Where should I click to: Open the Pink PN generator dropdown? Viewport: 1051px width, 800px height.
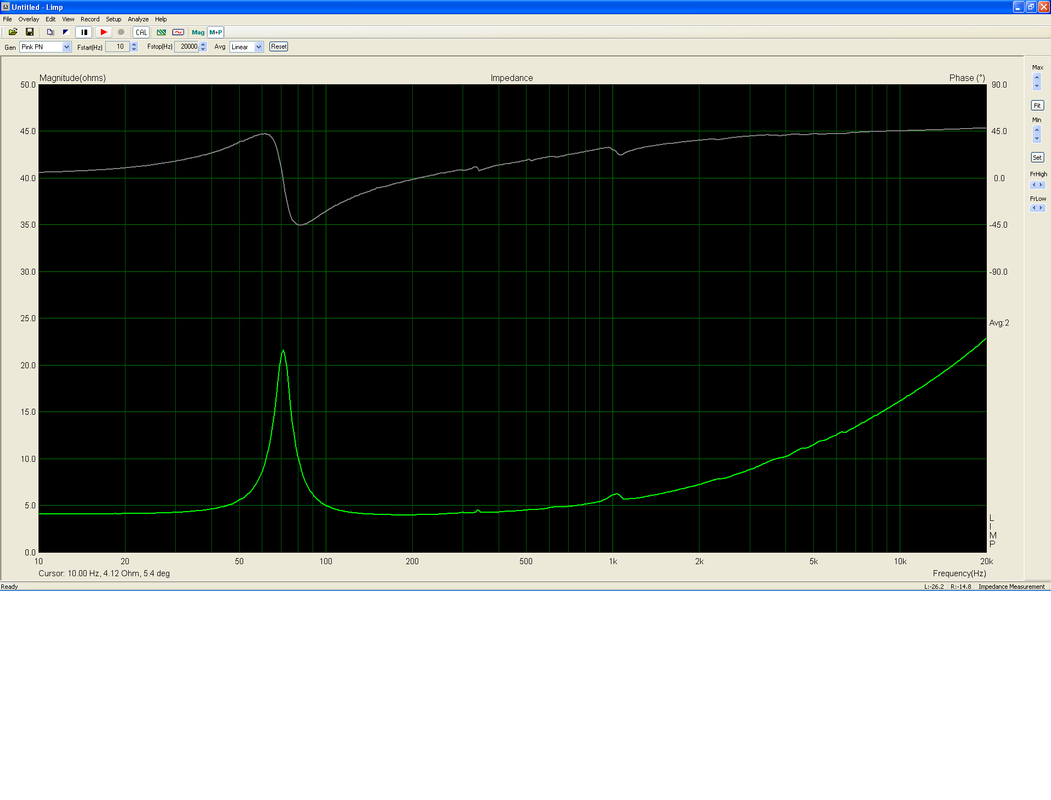(66, 47)
